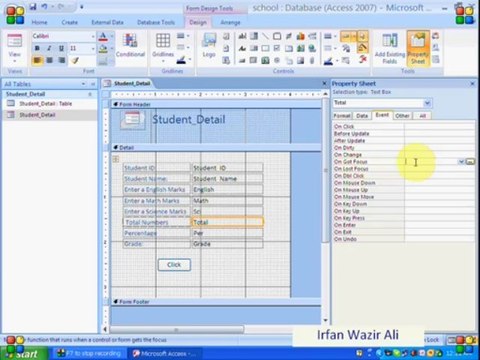
Task: Select the Attachment paperclip control
Action: (x=312, y=60)
